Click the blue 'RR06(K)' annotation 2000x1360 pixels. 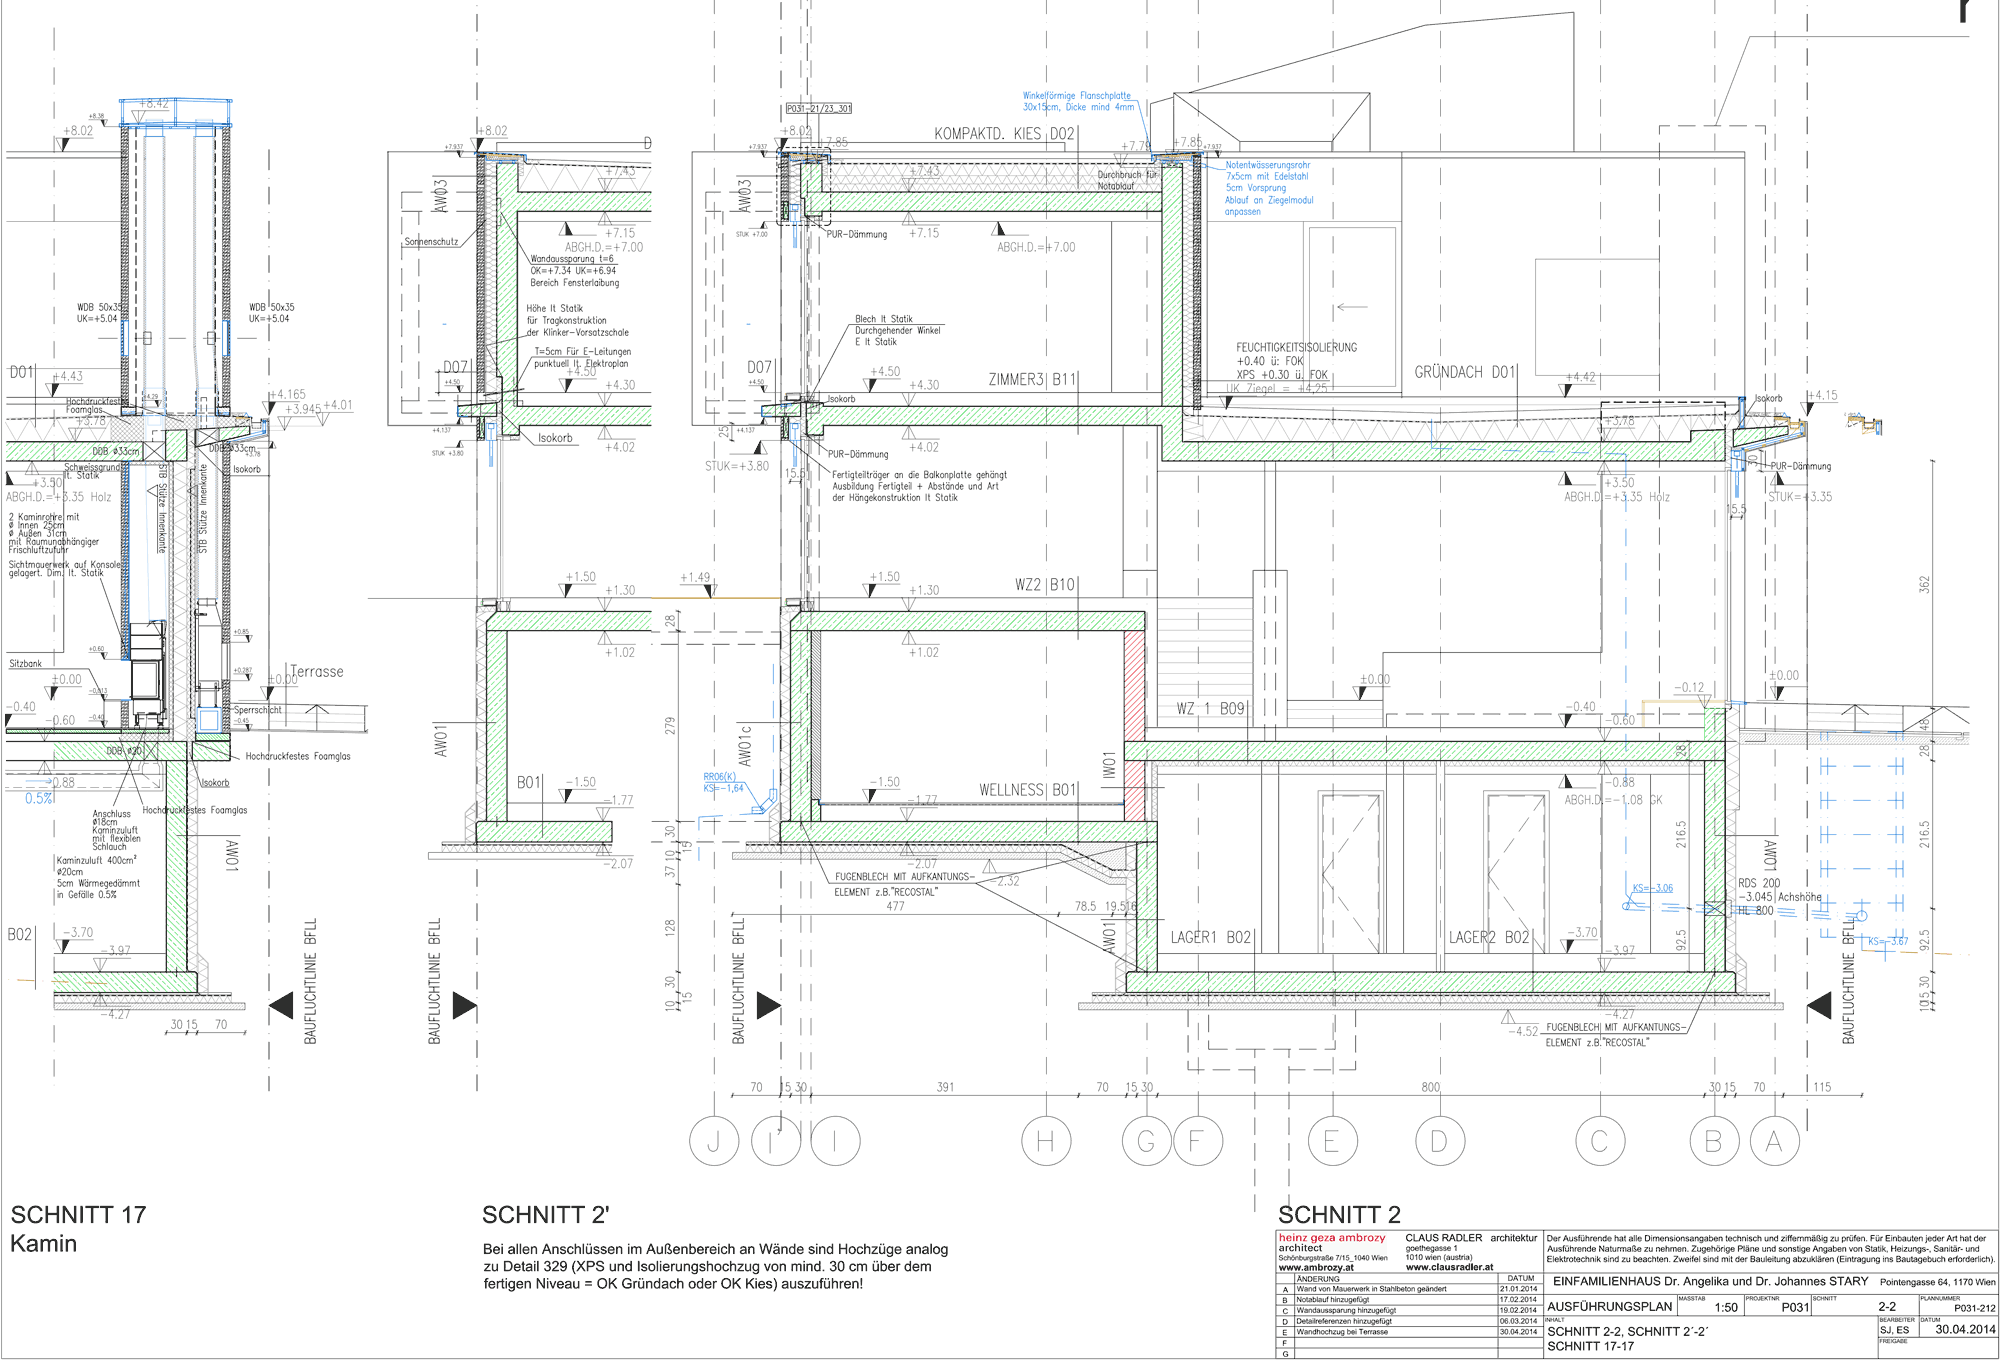tap(719, 777)
